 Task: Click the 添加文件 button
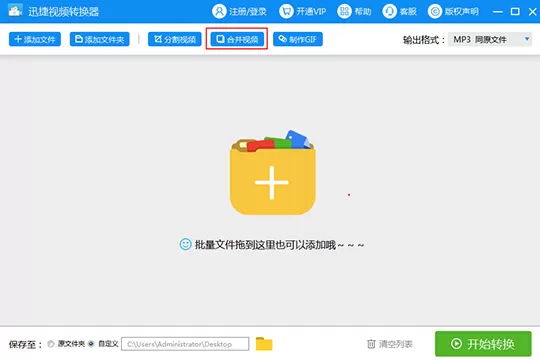(35, 39)
